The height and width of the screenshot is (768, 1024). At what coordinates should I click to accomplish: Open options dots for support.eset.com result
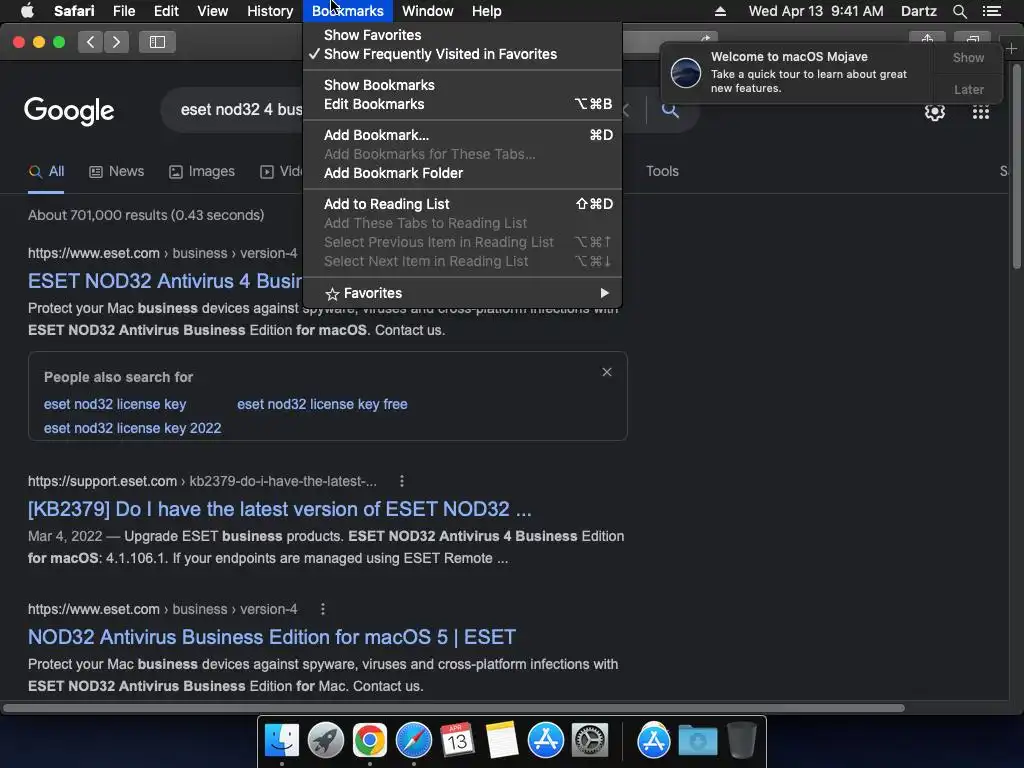pos(402,481)
